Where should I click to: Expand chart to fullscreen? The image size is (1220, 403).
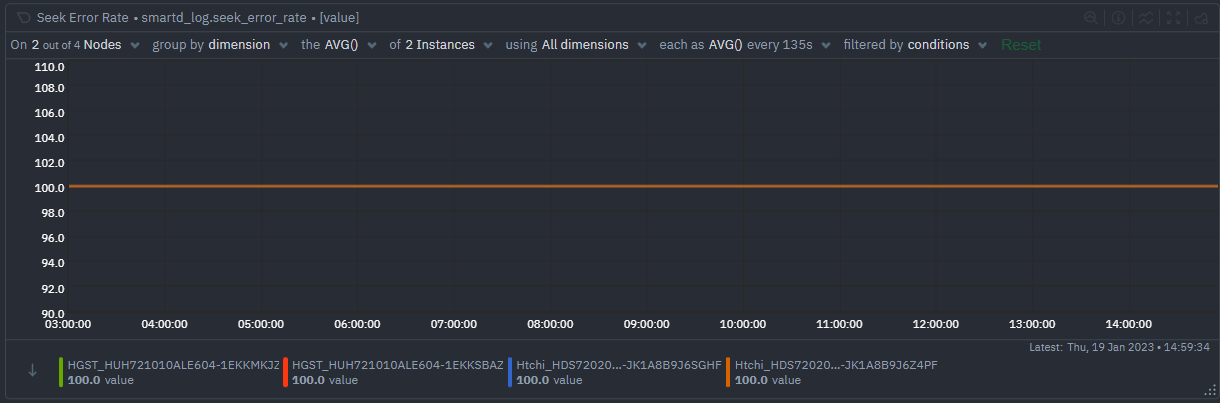tap(1175, 18)
